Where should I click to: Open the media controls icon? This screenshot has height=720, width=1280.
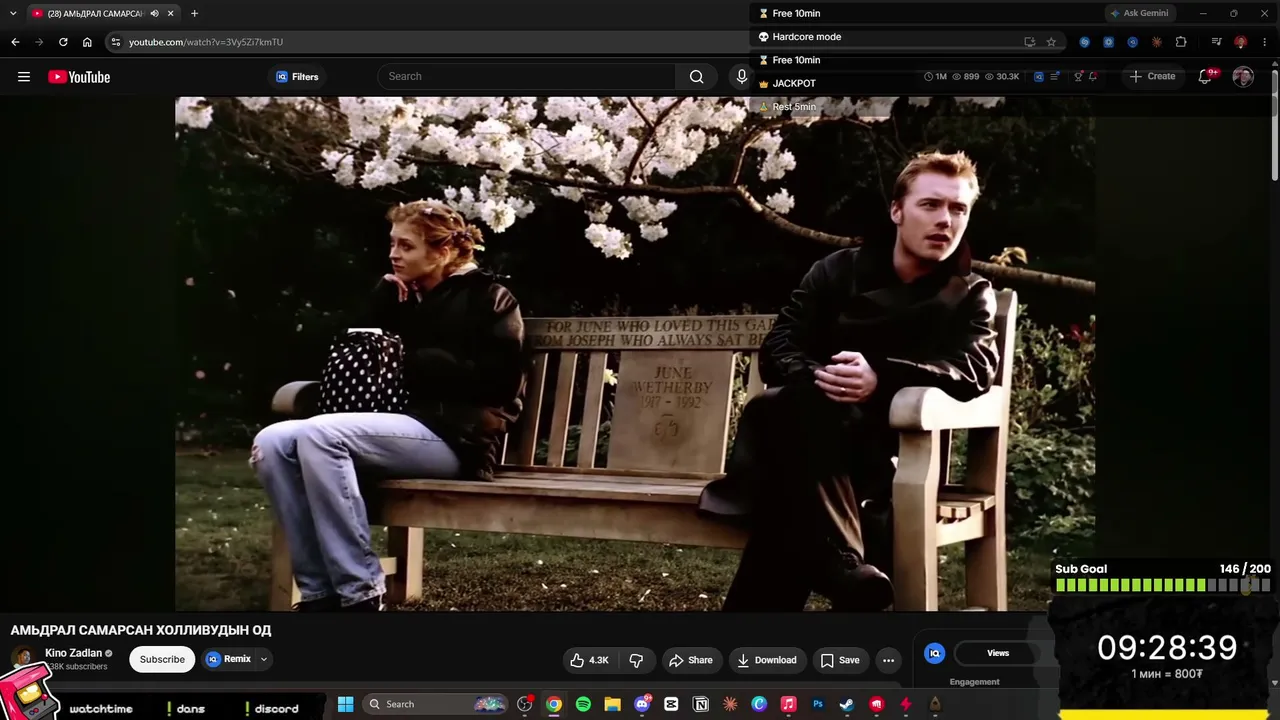pos(1216,42)
